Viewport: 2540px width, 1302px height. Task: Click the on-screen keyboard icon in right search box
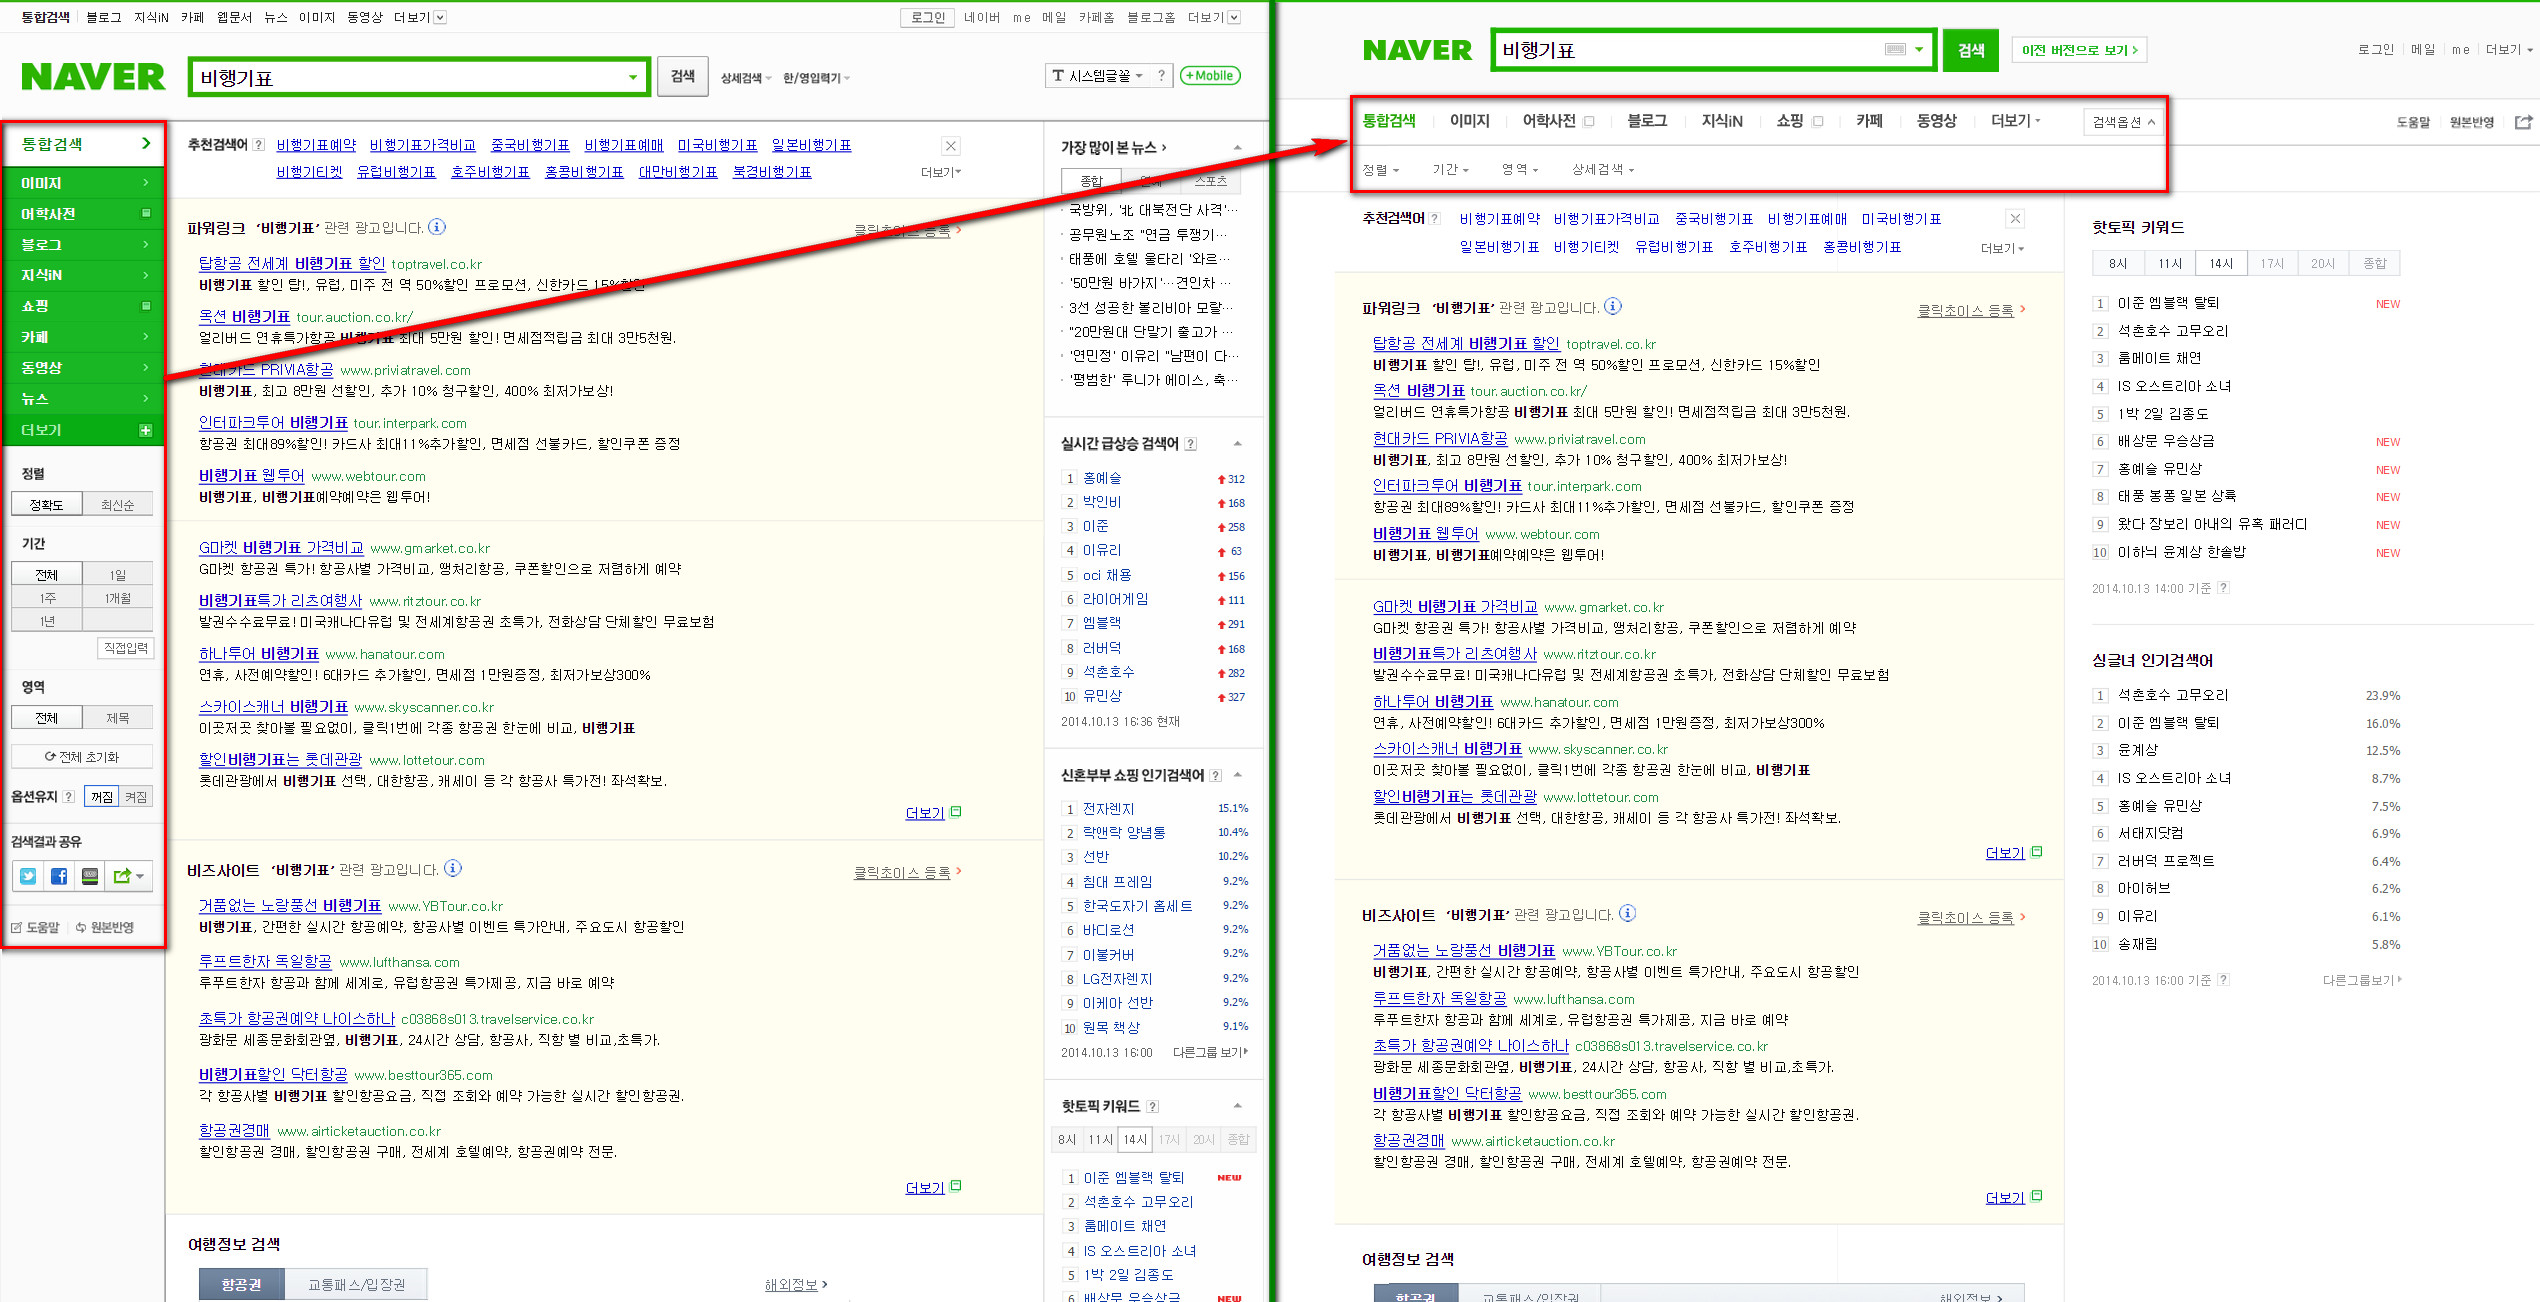pos(1894,49)
